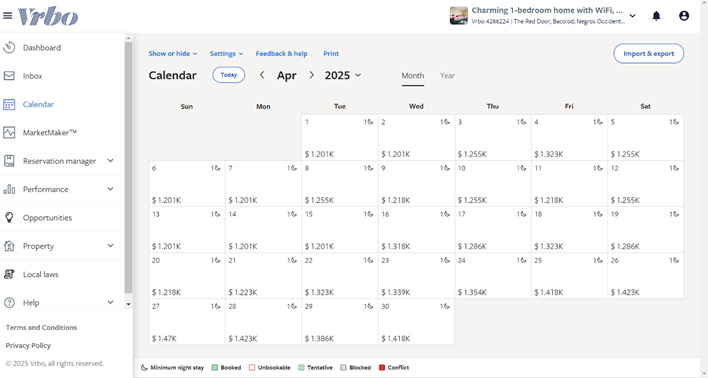708x378 pixels.
Task: Open the Feedback & help link
Action: coord(281,53)
